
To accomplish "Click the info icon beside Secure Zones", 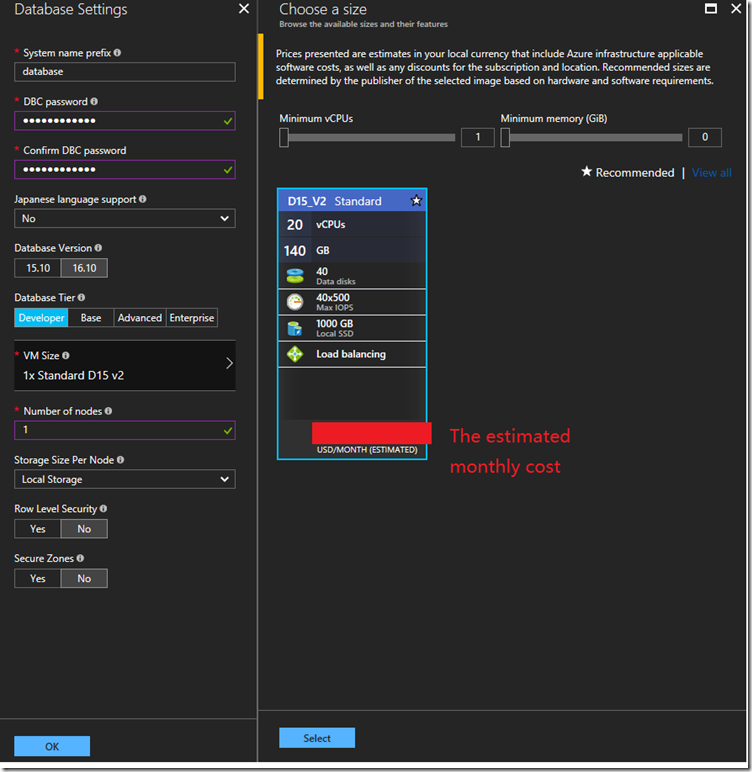I will [x=80, y=558].
